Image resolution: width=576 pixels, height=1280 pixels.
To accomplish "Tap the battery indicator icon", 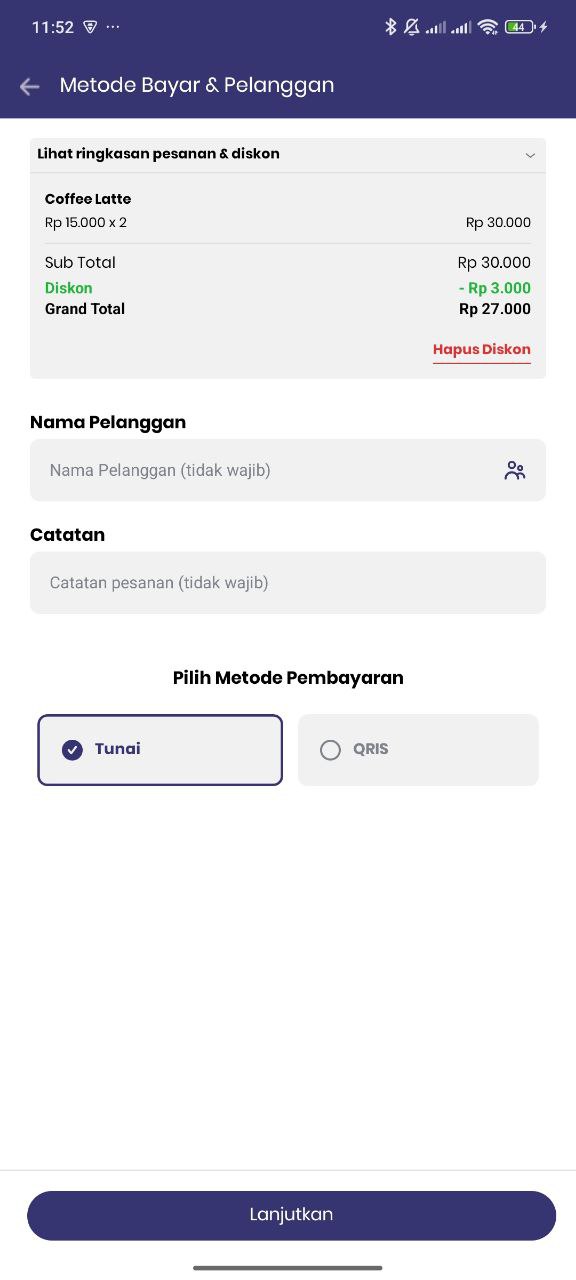I will 520,27.
